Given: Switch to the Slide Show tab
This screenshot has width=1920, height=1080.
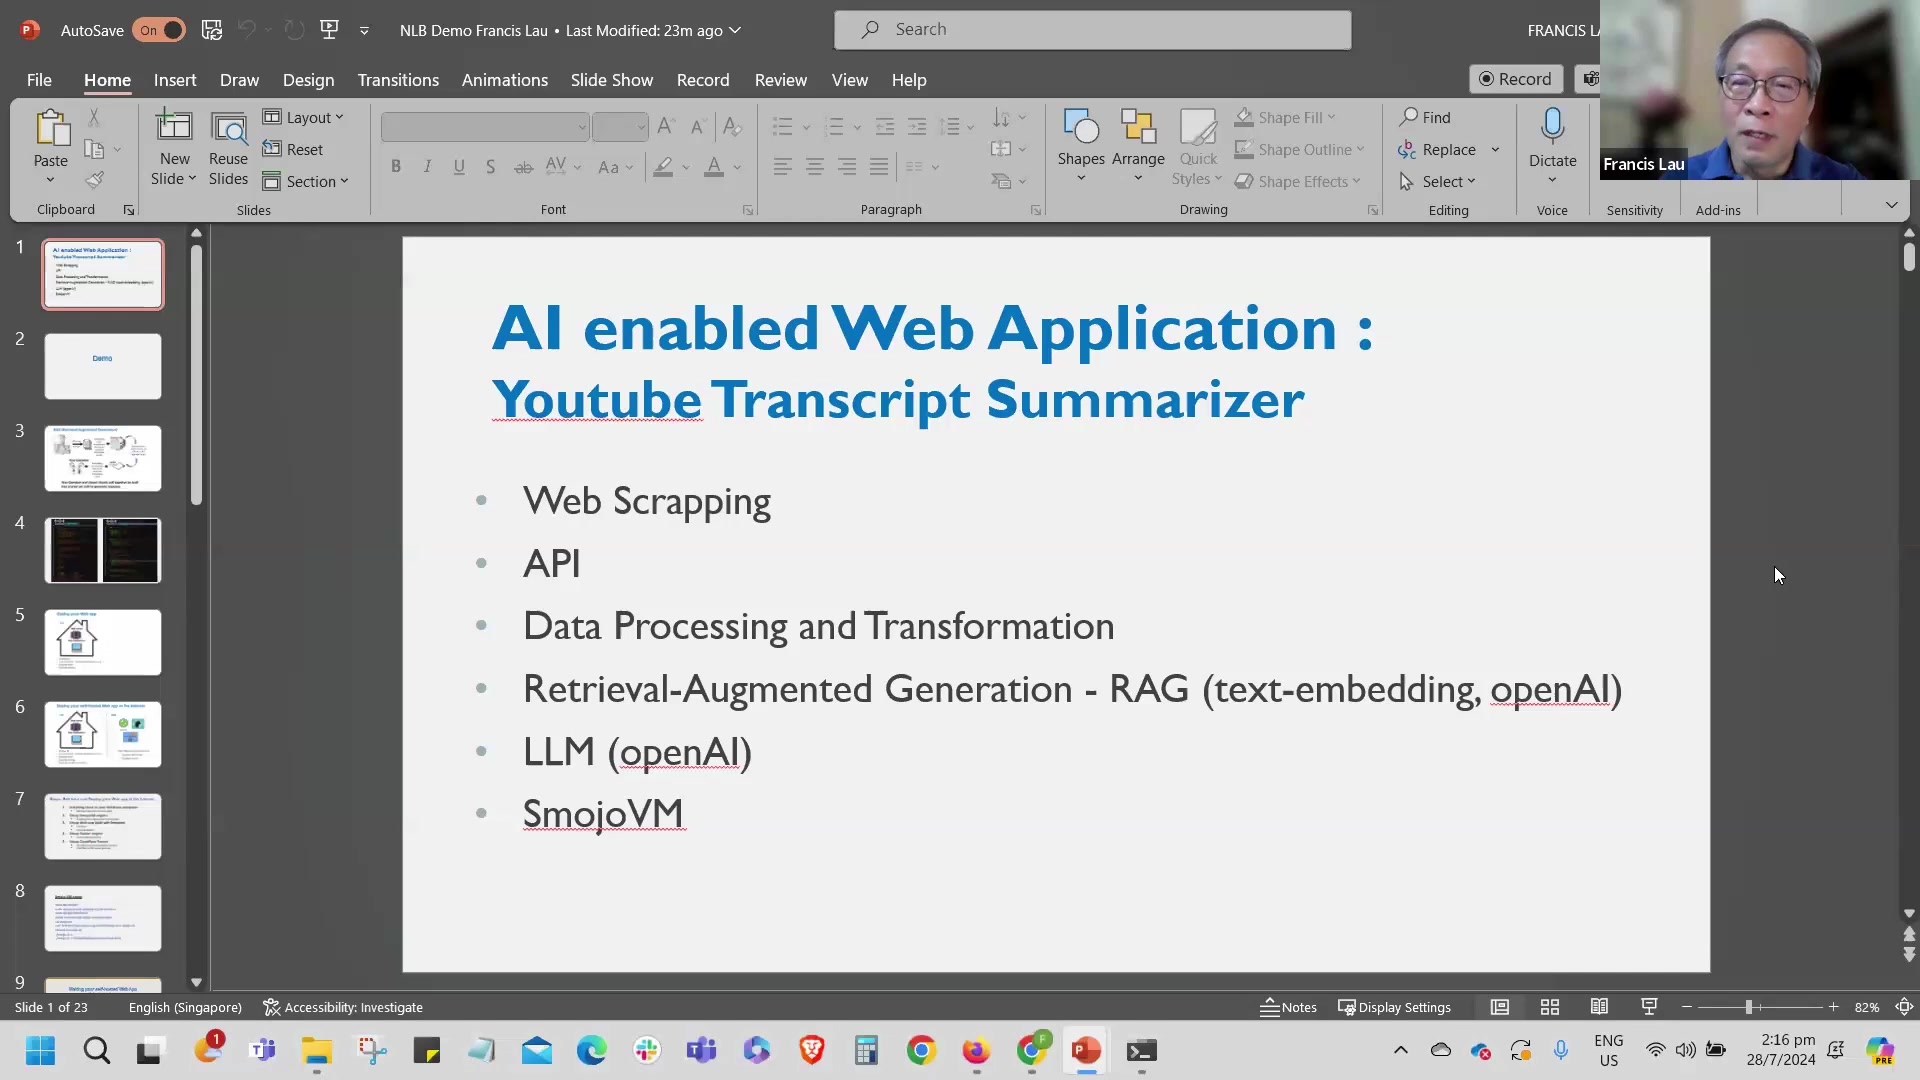Looking at the screenshot, I should 612,80.
